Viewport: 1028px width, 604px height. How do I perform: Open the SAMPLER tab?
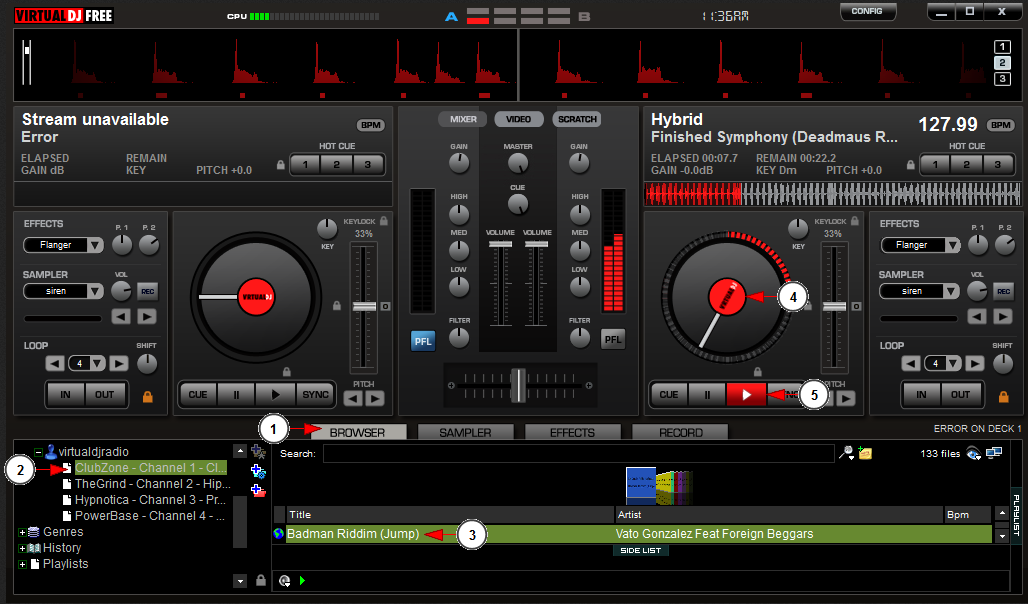(x=465, y=433)
